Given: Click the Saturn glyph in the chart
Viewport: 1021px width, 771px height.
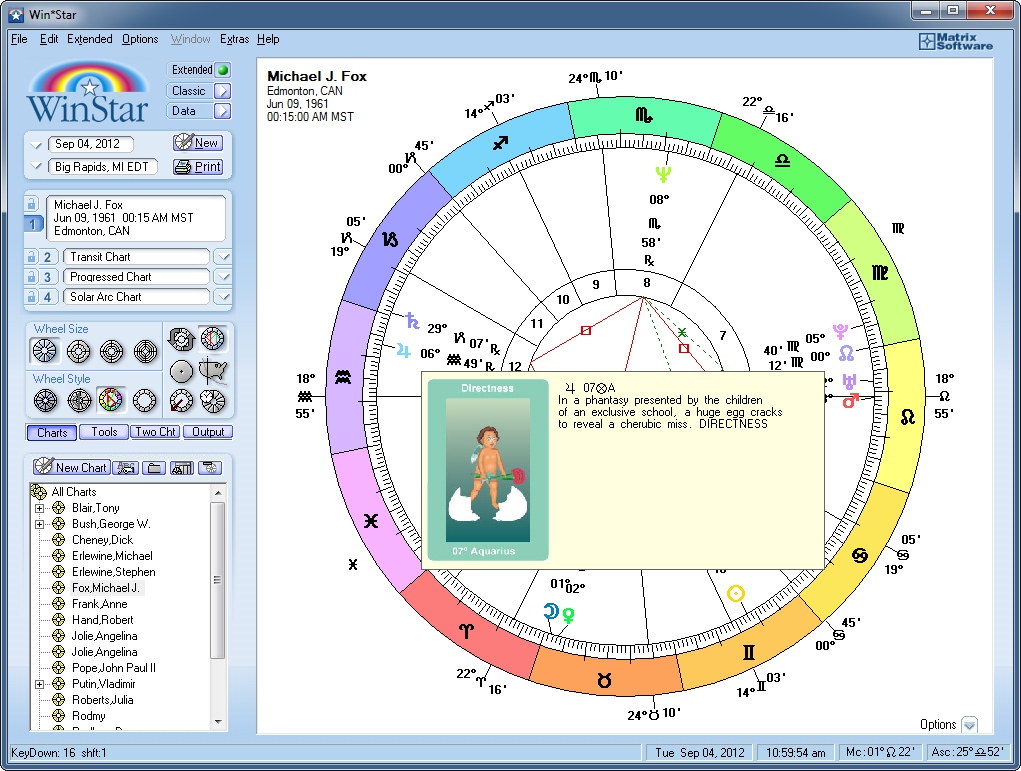Looking at the screenshot, I should (412, 320).
